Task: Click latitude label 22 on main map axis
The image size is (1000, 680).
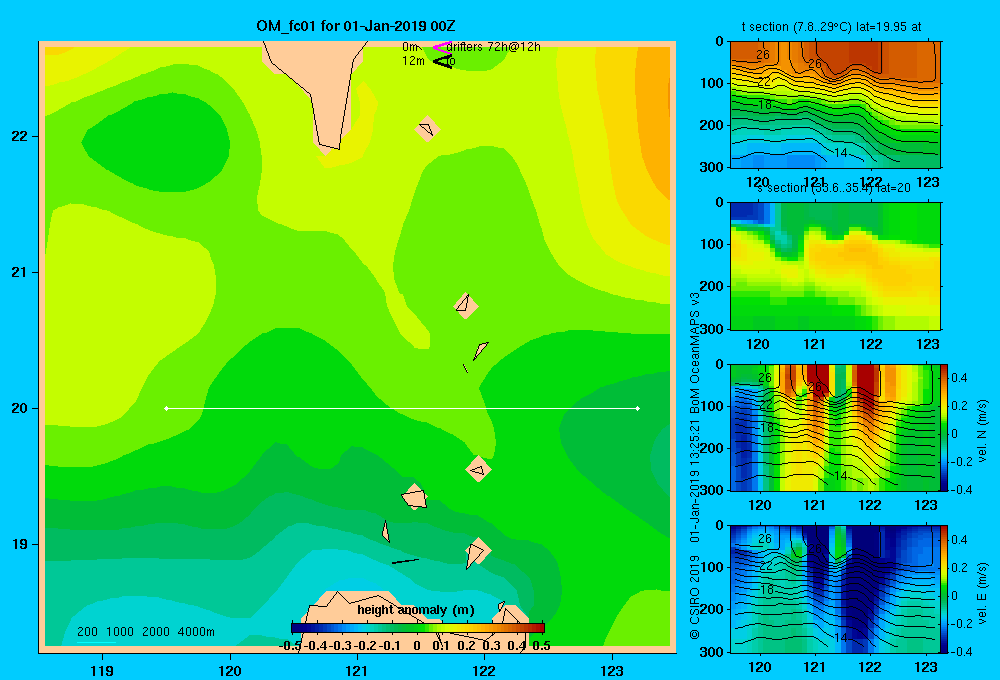Action: [x=19, y=136]
